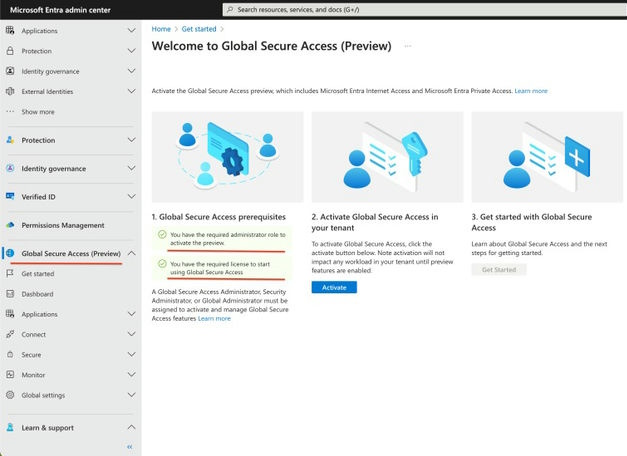The image size is (627, 456).
Task: Click the Get Started button
Action: (x=499, y=270)
